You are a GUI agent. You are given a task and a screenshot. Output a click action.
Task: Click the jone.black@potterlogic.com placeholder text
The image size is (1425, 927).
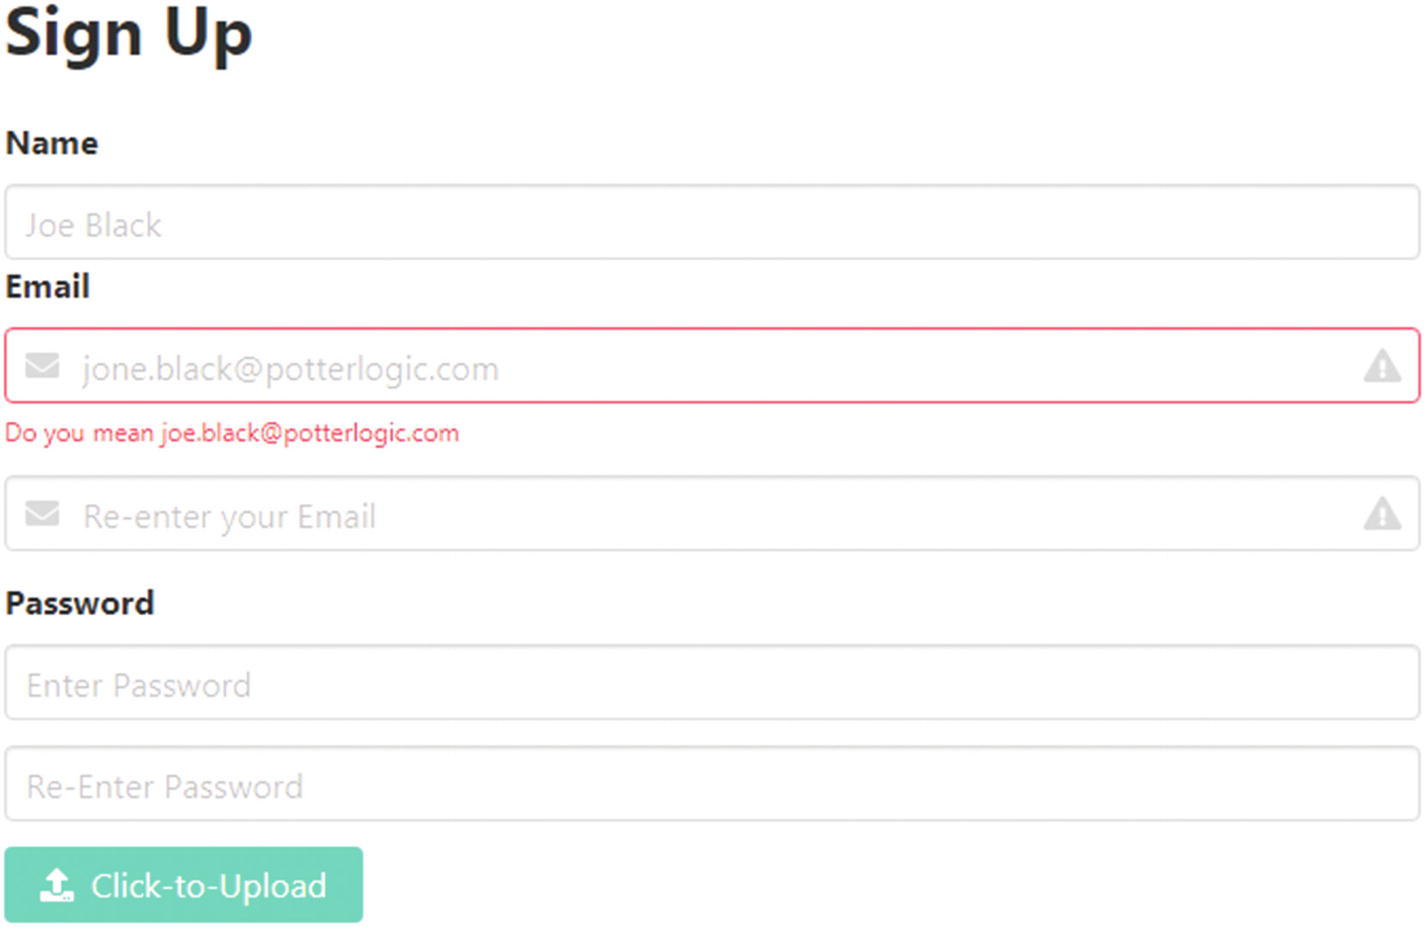[x=290, y=369]
